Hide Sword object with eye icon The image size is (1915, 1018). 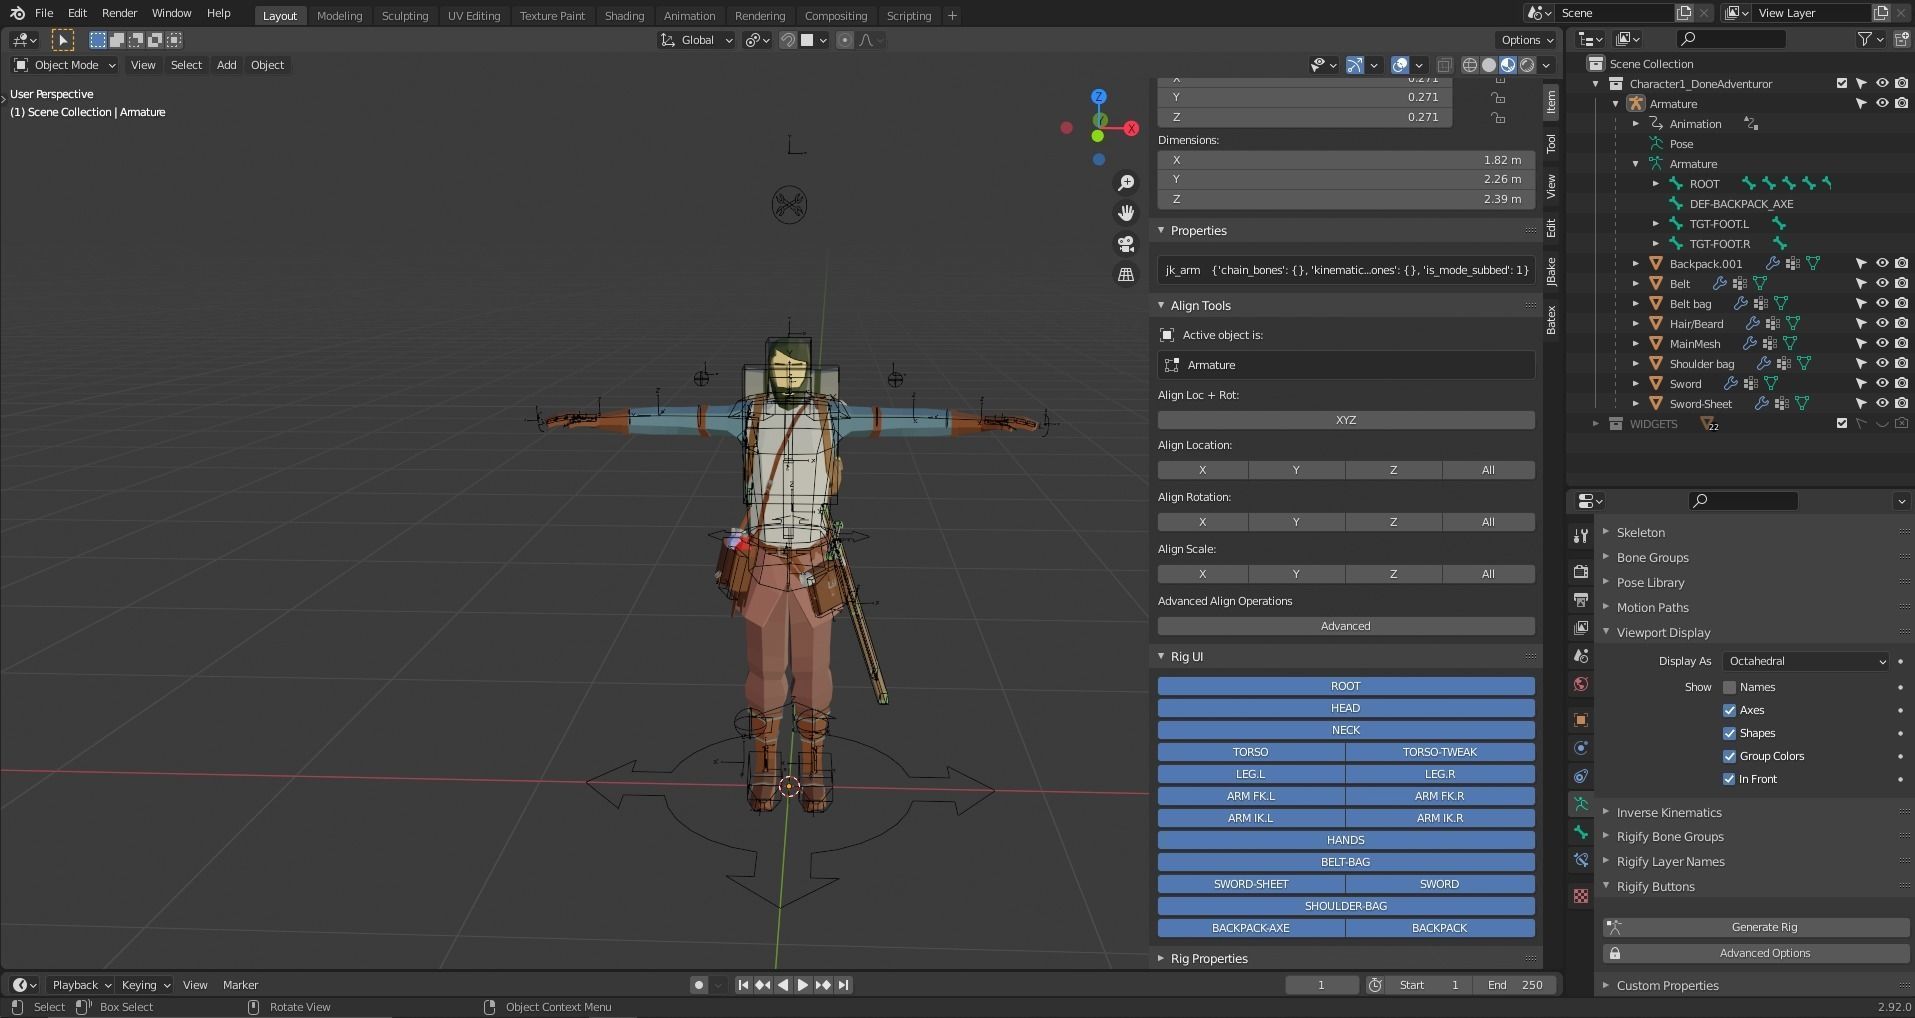tap(1881, 384)
